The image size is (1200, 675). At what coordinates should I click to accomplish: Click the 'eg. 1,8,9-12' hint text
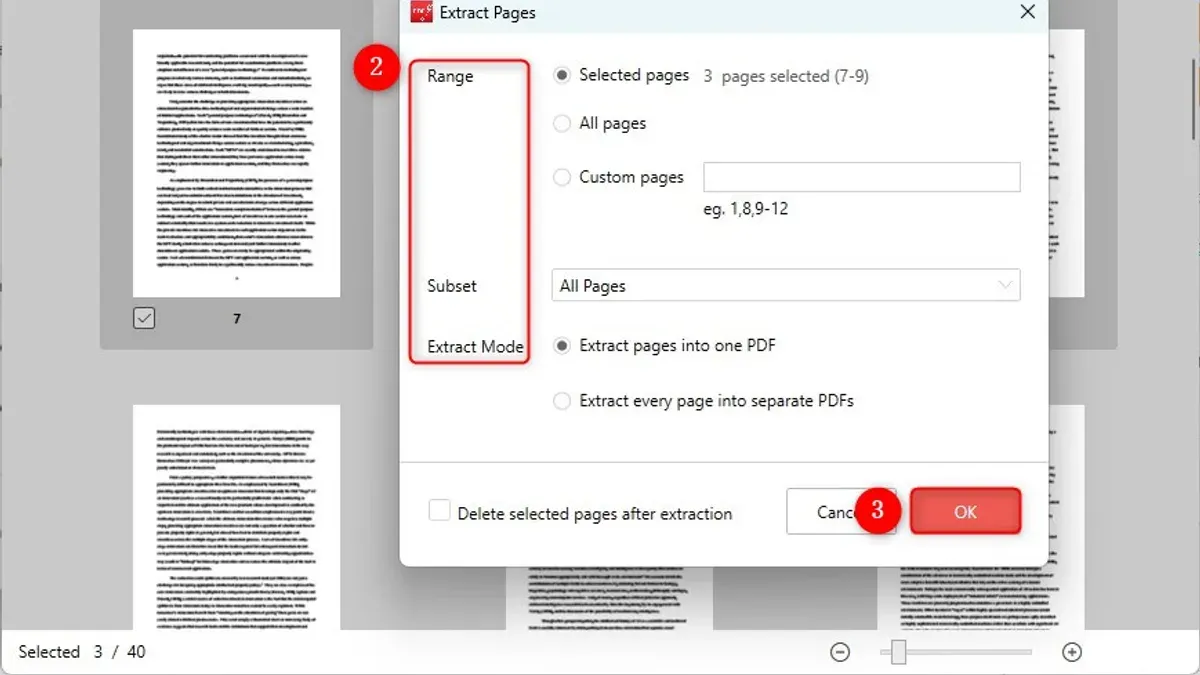tap(746, 210)
